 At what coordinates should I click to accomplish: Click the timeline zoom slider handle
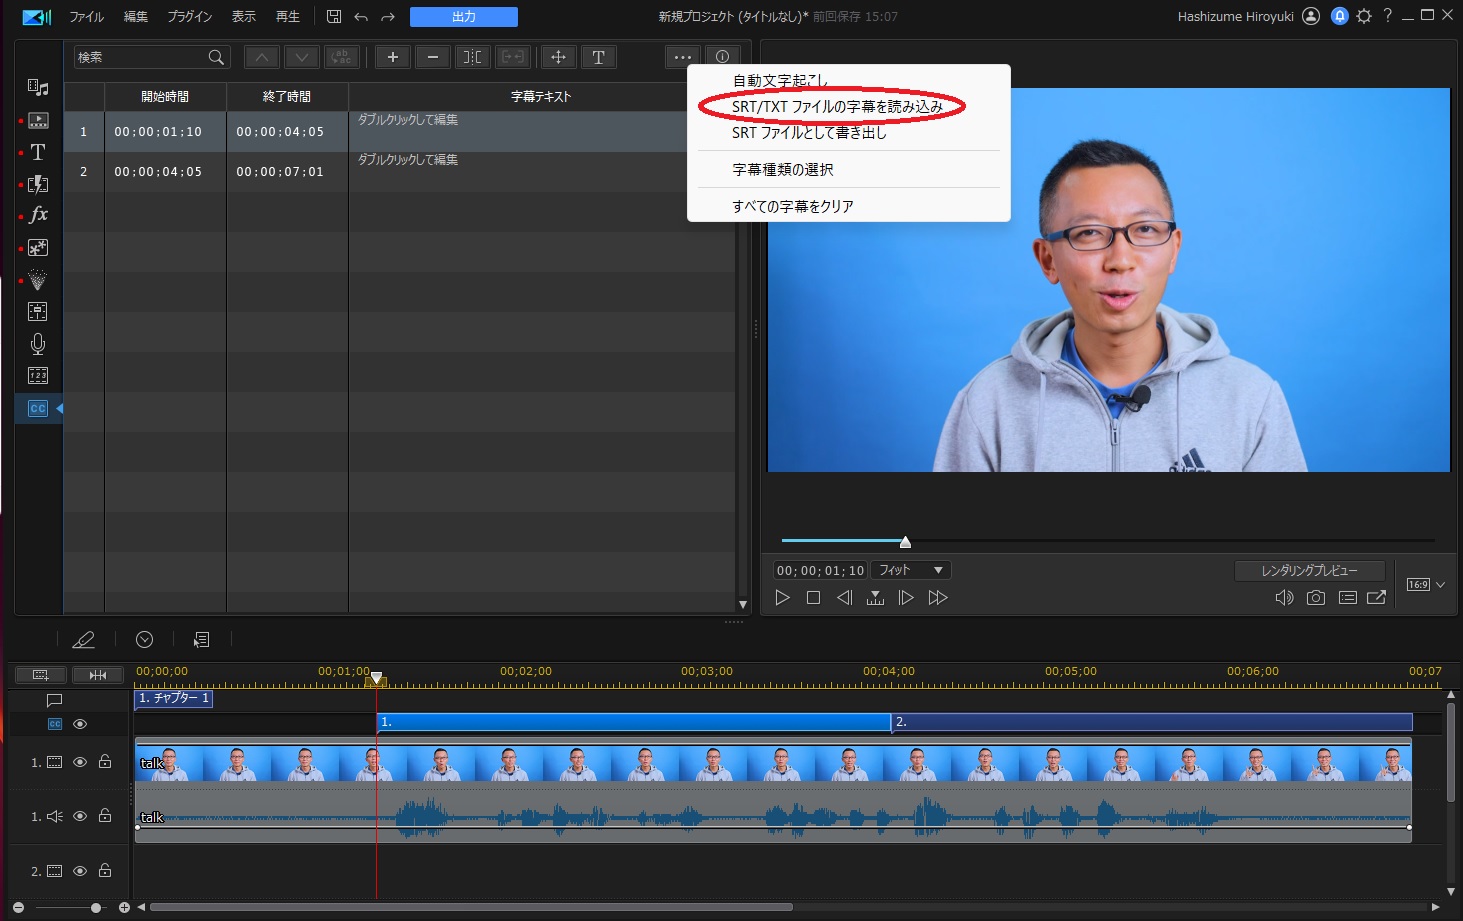click(x=96, y=907)
